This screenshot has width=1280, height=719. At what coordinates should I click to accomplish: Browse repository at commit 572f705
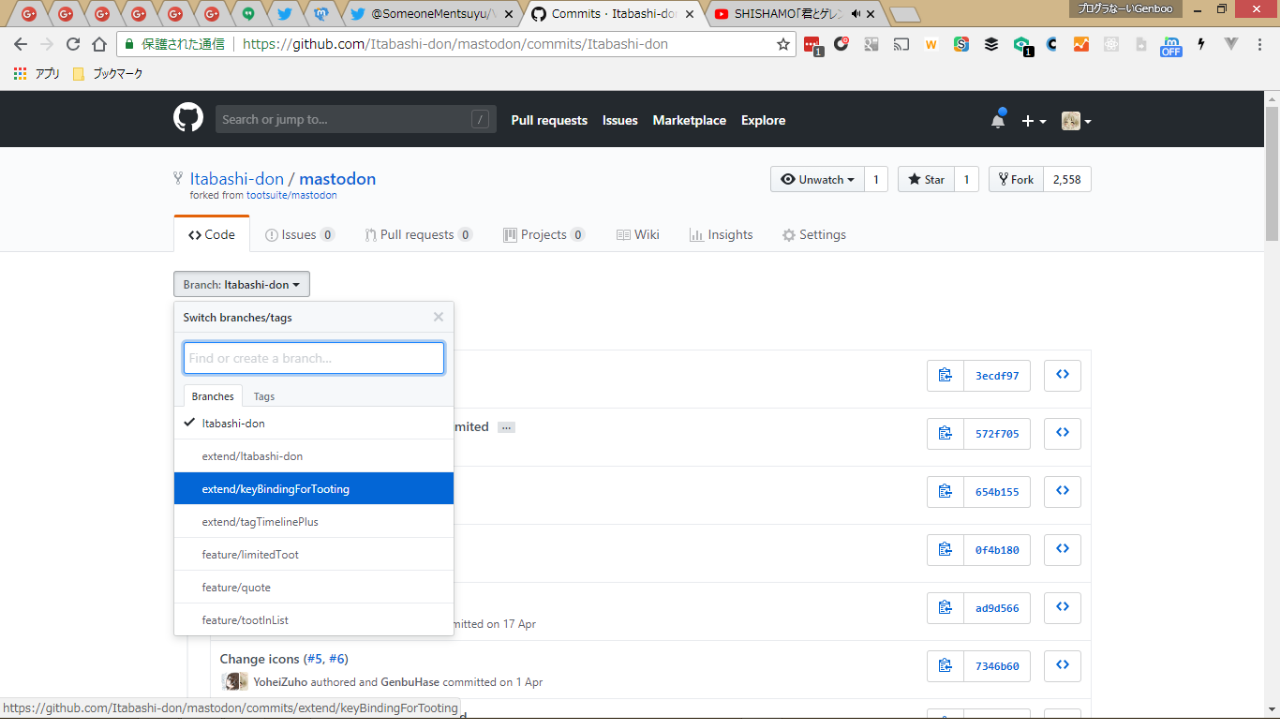pyautogui.click(x=1062, y=433)
